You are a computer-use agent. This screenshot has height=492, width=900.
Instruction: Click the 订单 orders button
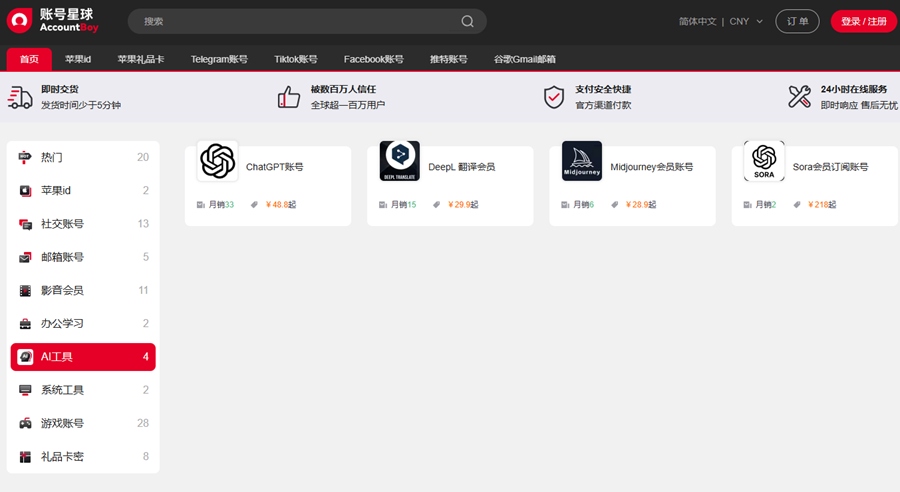click(x=797, y=21)
